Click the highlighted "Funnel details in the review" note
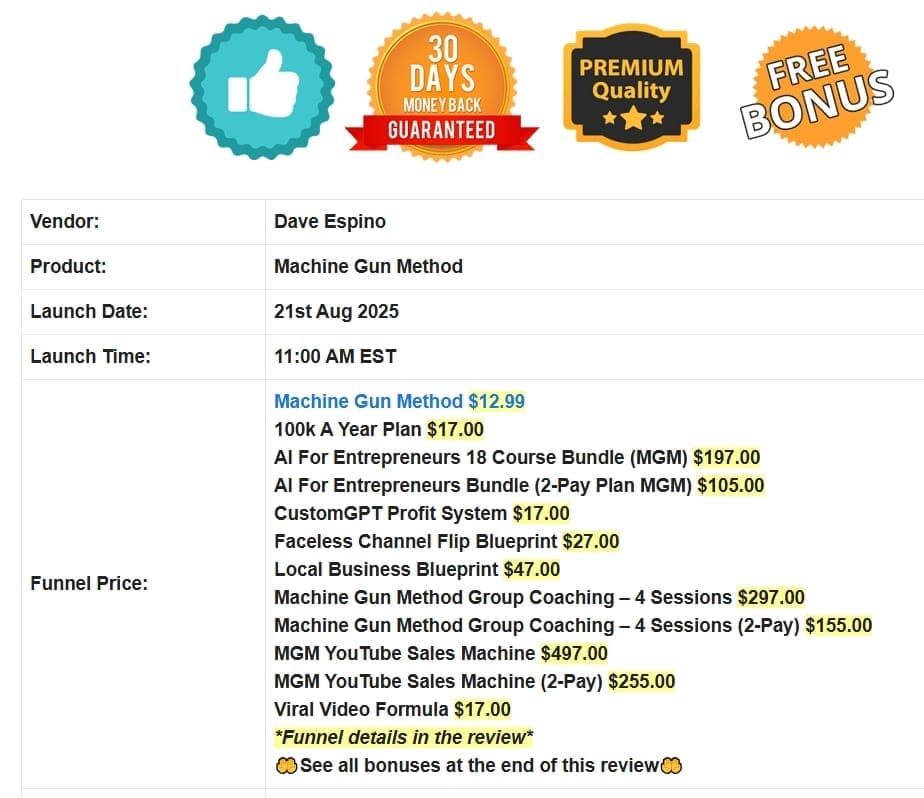The height and width of the screenshot is (798, 924). pyautogui.click(x=404, y=737)
